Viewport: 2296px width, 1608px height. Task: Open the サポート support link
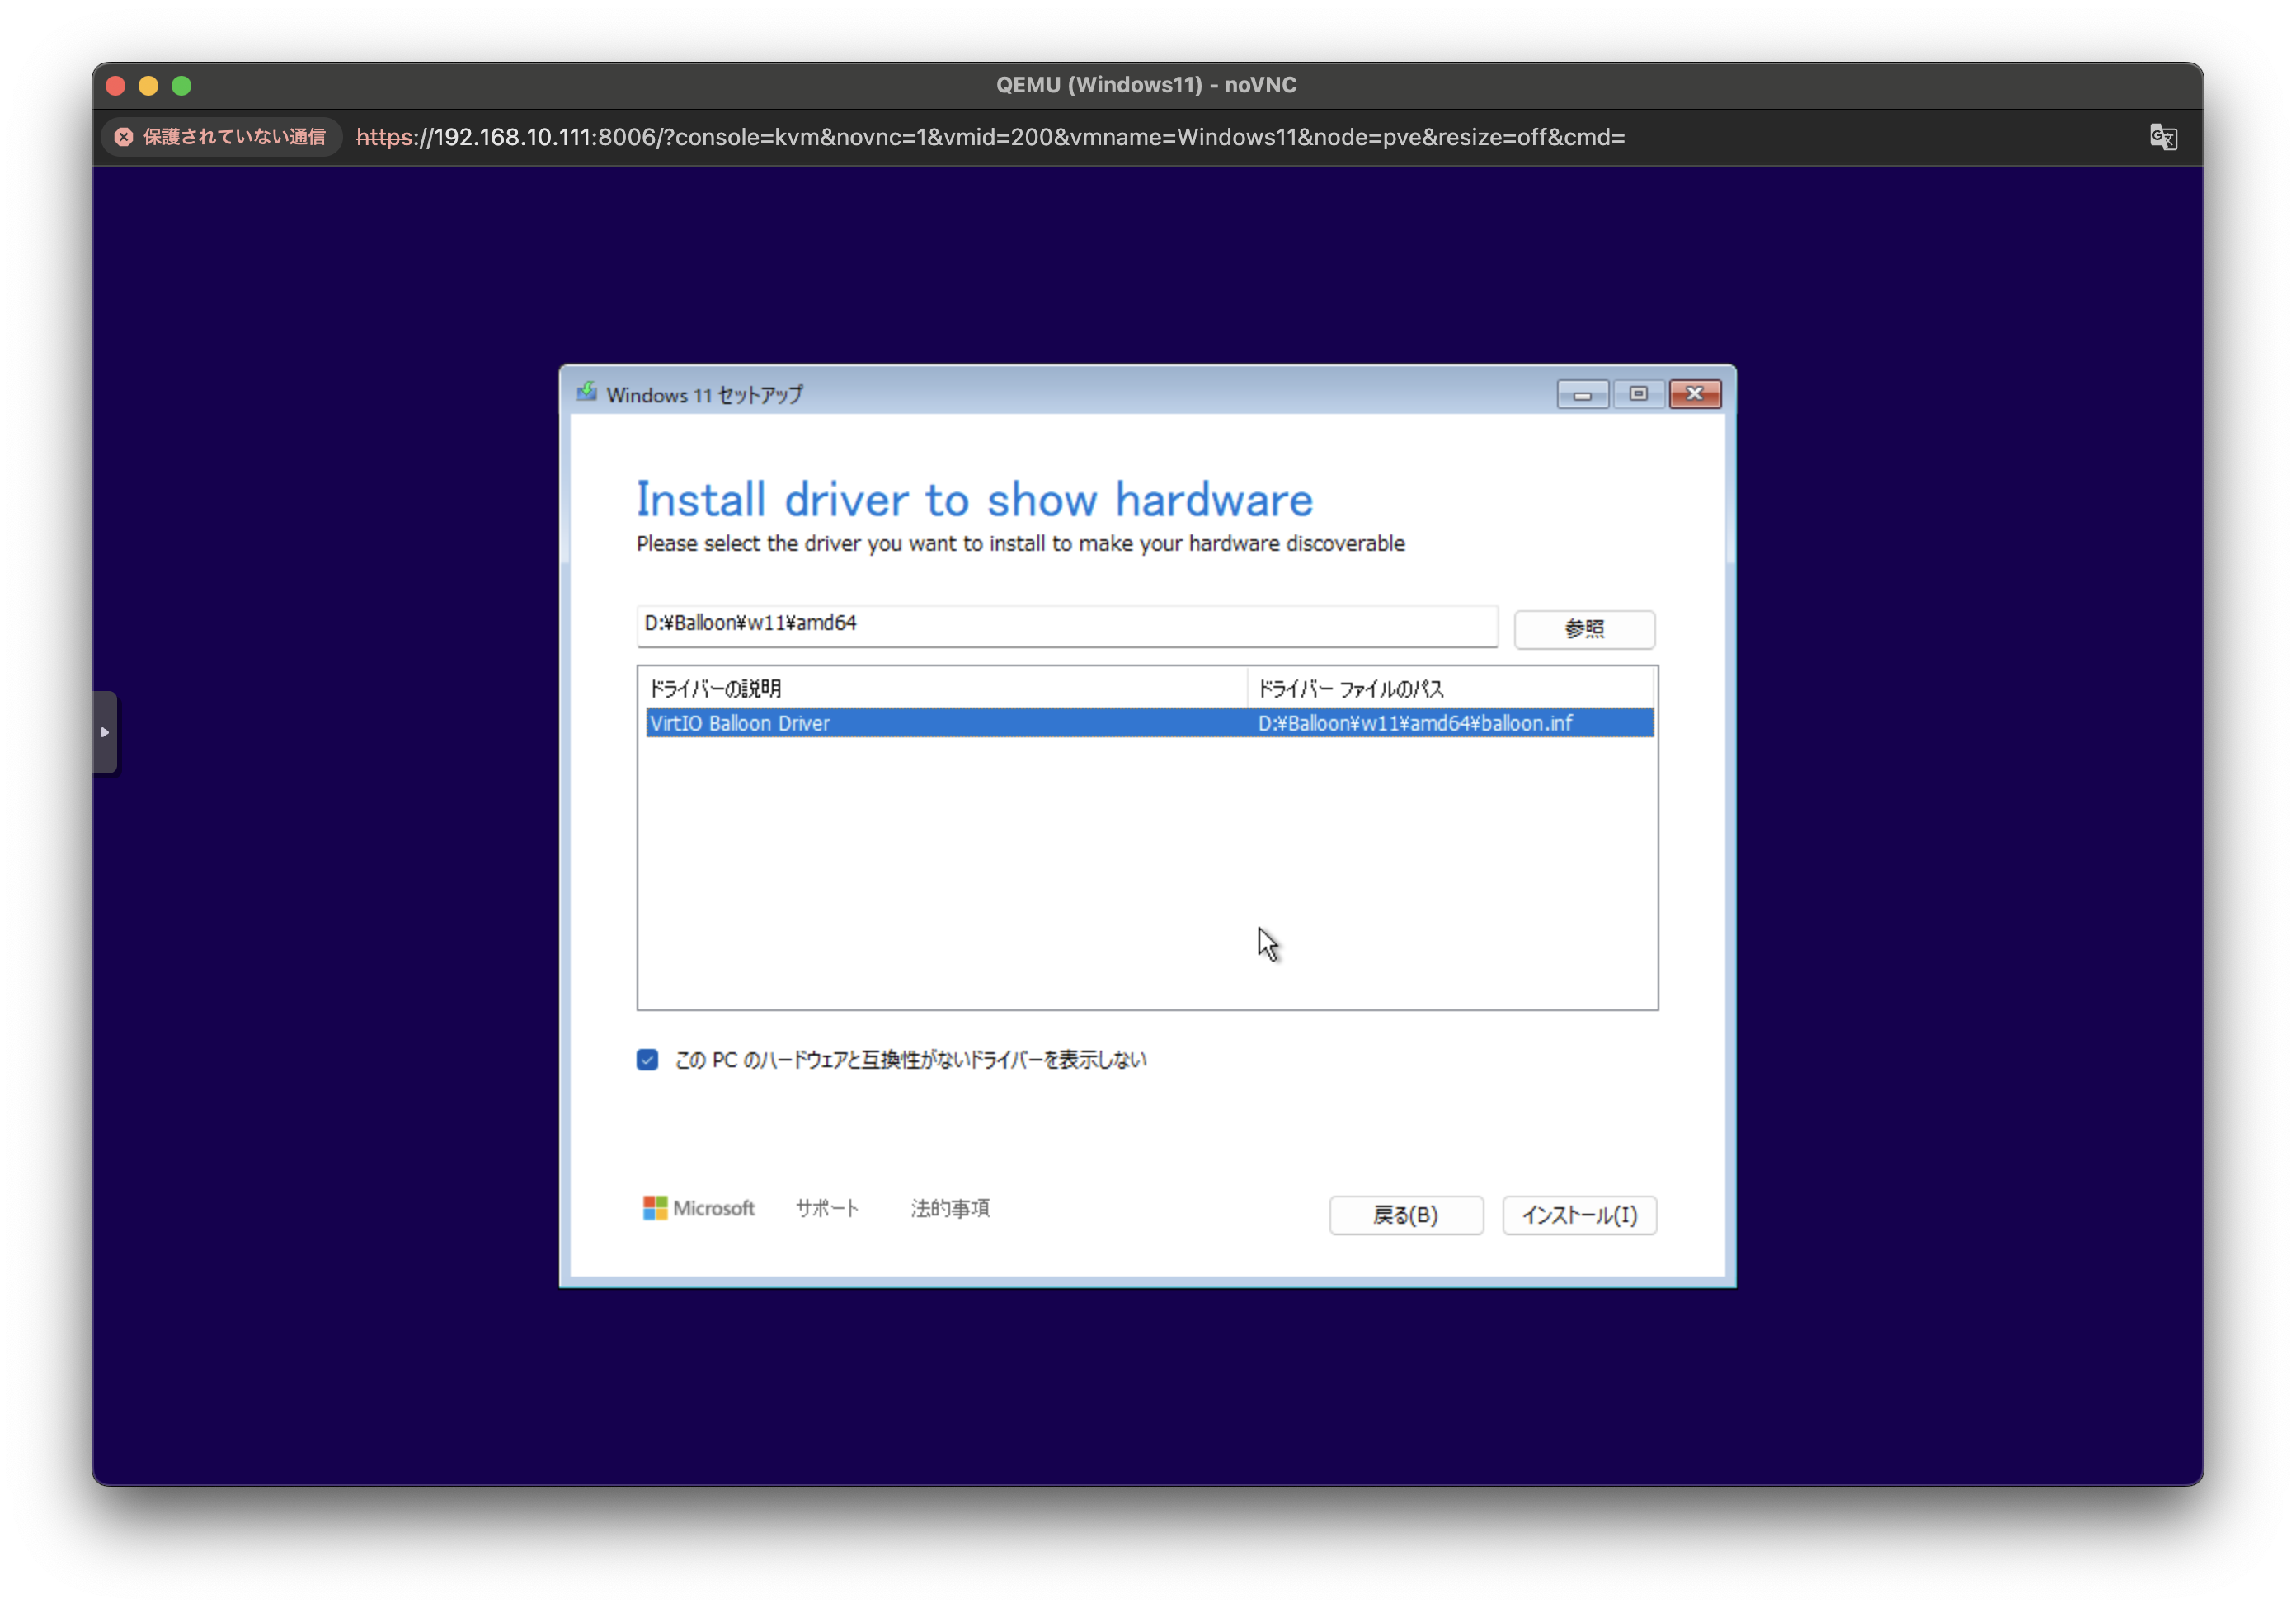click(x=827, y=1208)
